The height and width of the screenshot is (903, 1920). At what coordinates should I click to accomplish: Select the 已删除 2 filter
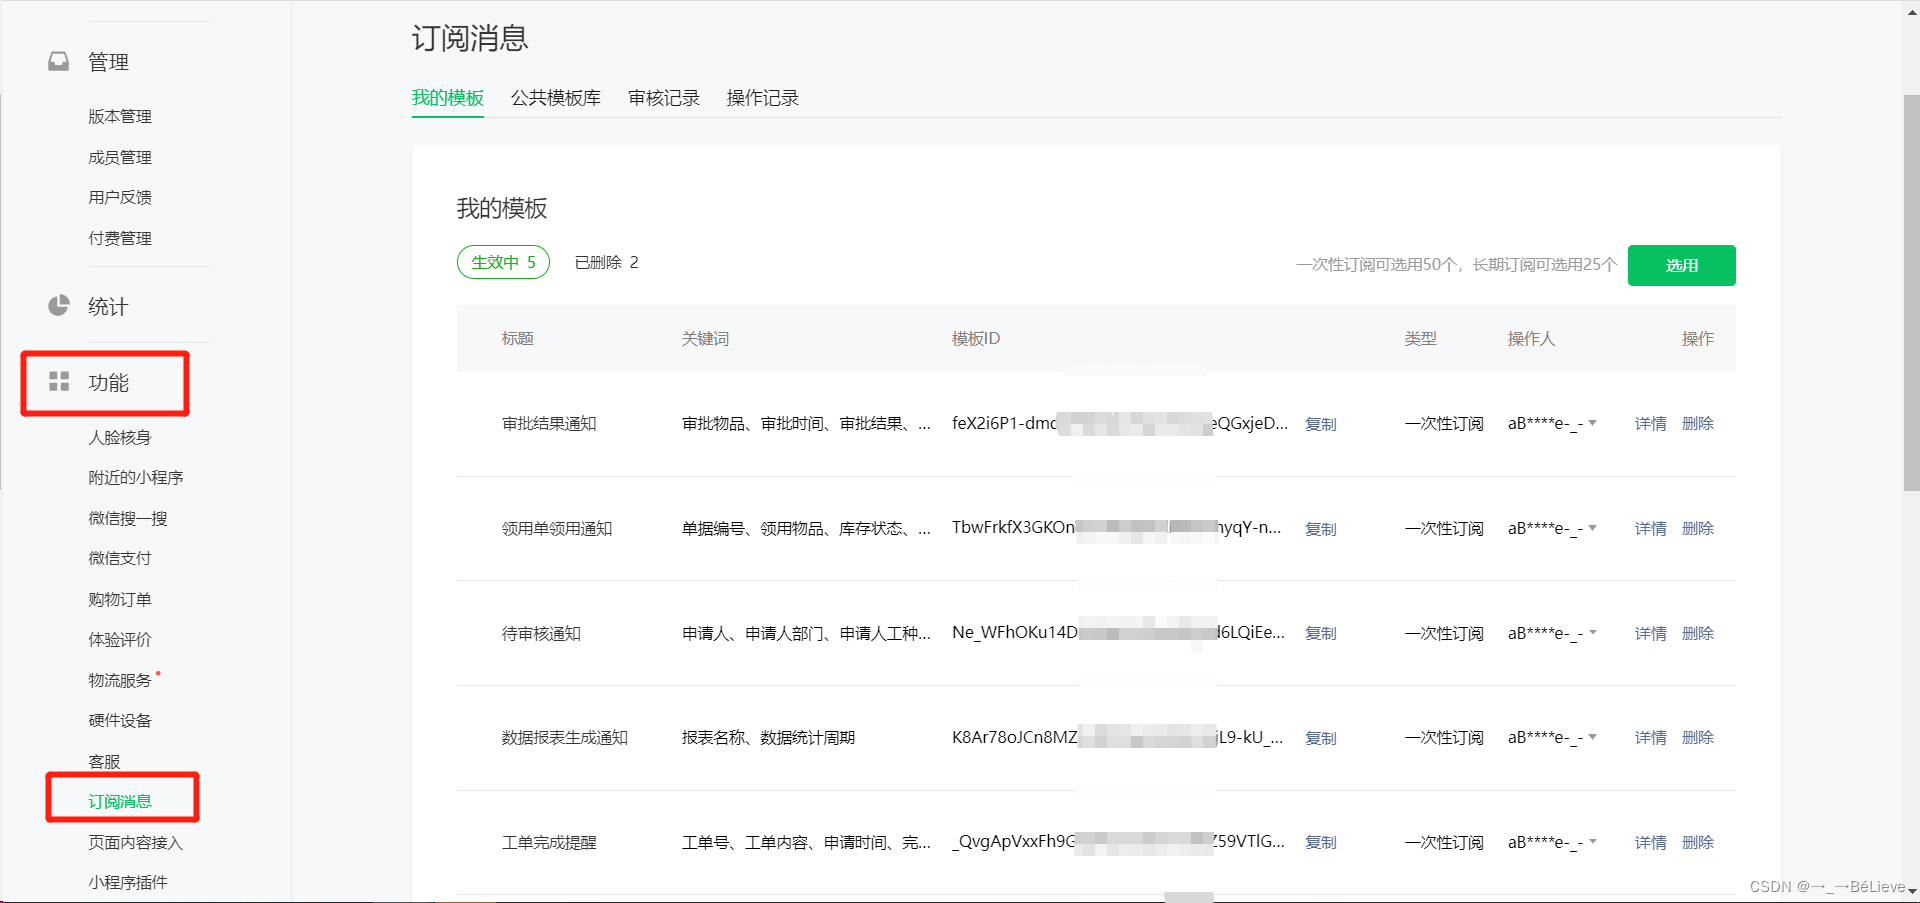[607, 262]
